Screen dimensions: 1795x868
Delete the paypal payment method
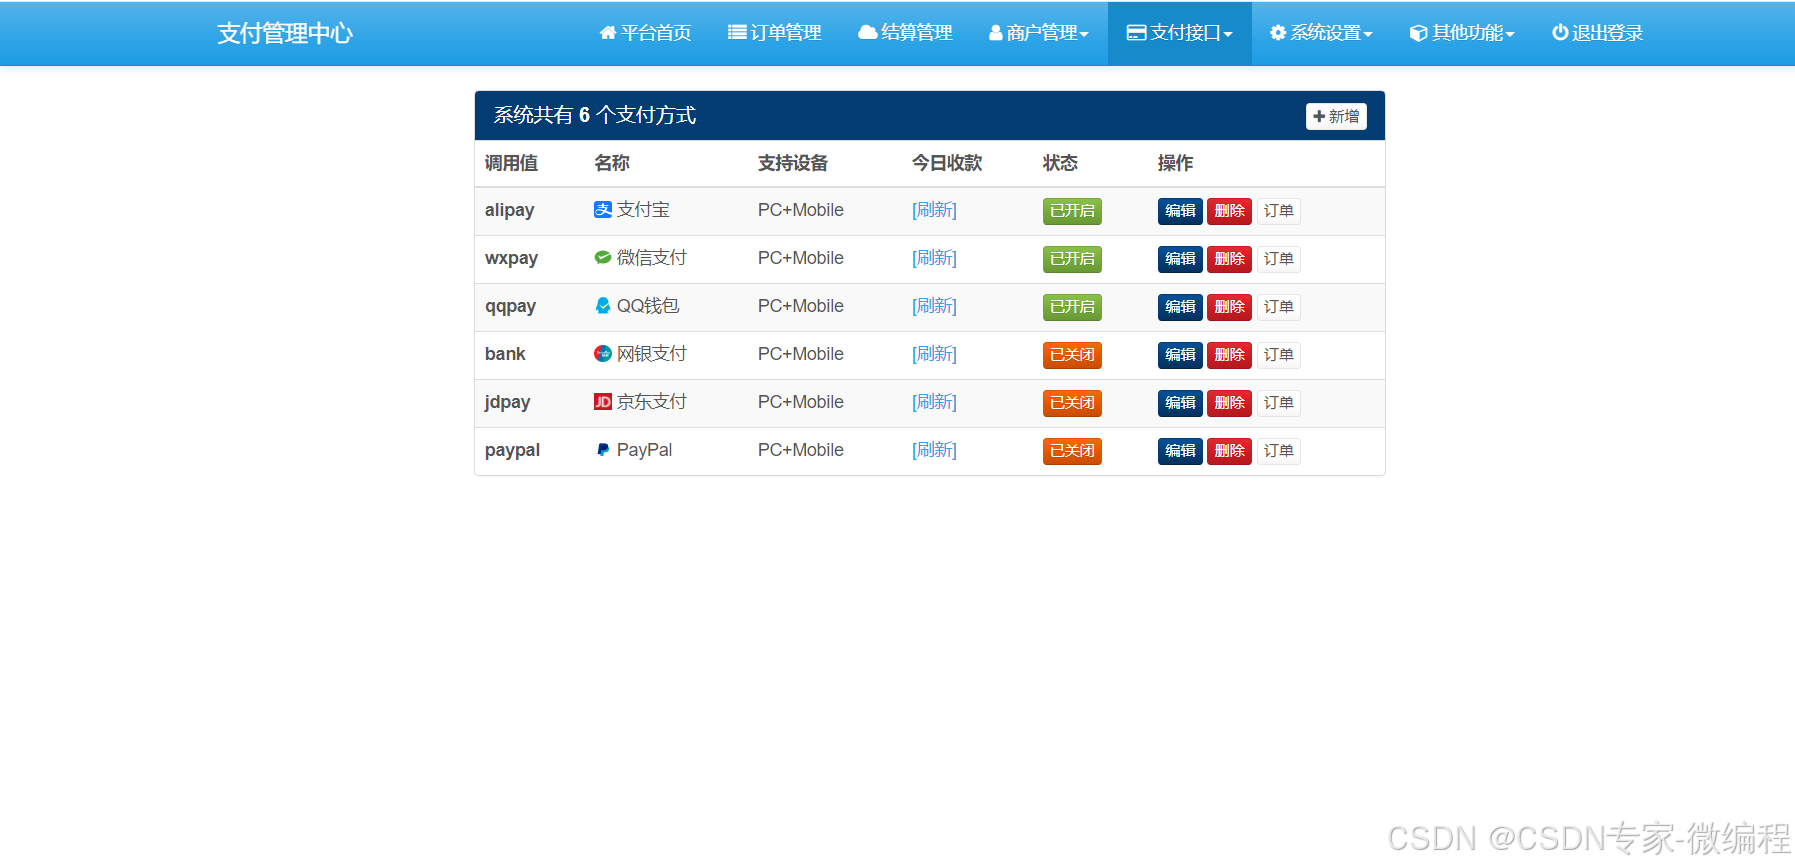1229,451
